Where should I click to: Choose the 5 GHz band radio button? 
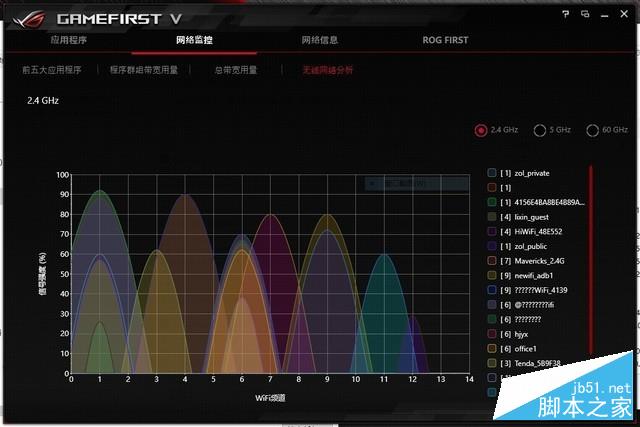click(540, 130)
